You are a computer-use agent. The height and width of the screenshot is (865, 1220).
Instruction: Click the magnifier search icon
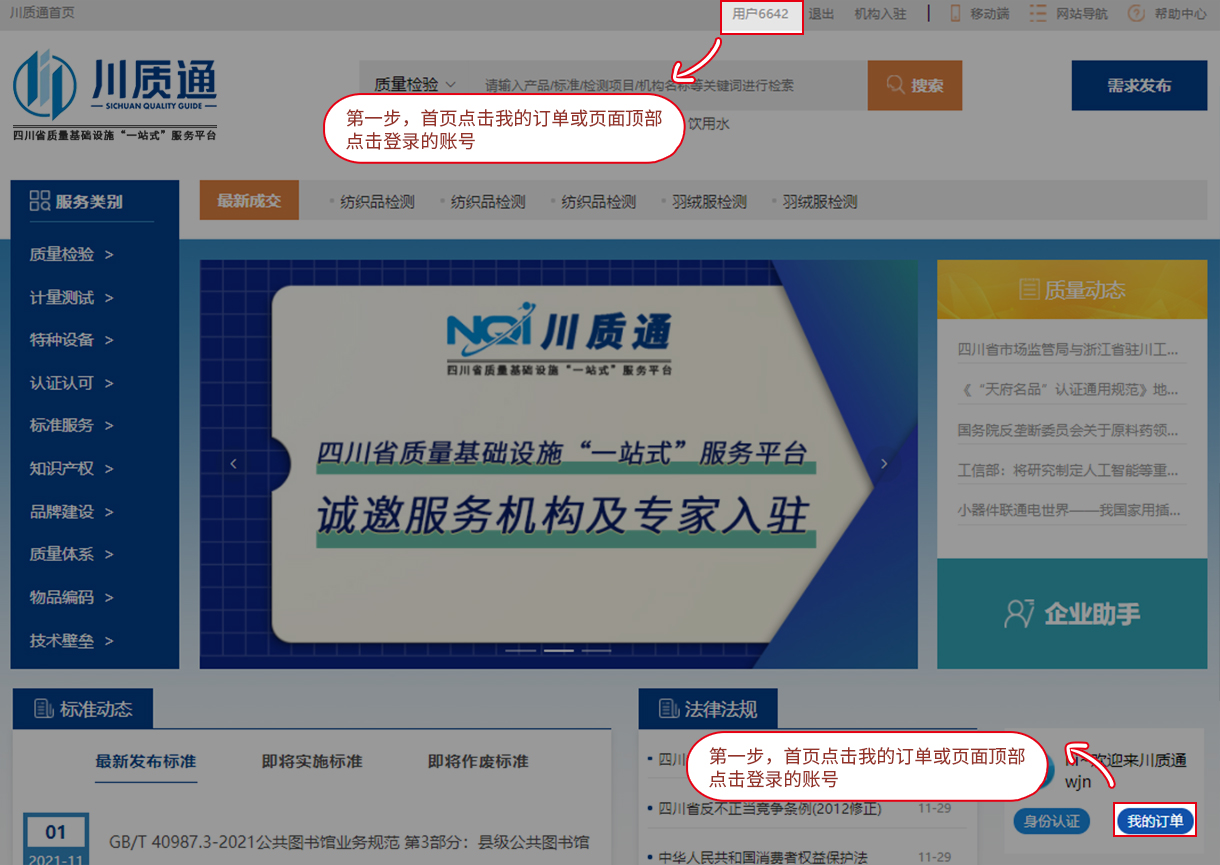895,85
